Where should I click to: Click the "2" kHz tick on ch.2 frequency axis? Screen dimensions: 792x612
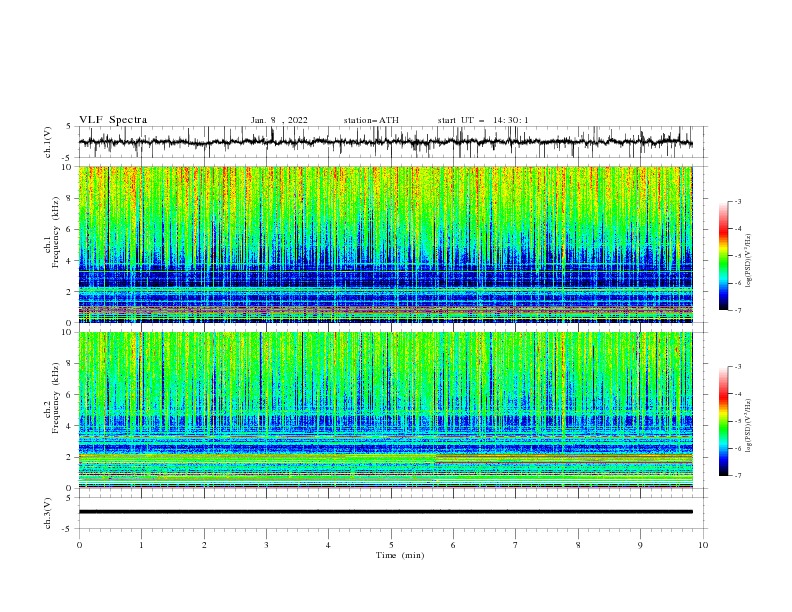(70, 457)
